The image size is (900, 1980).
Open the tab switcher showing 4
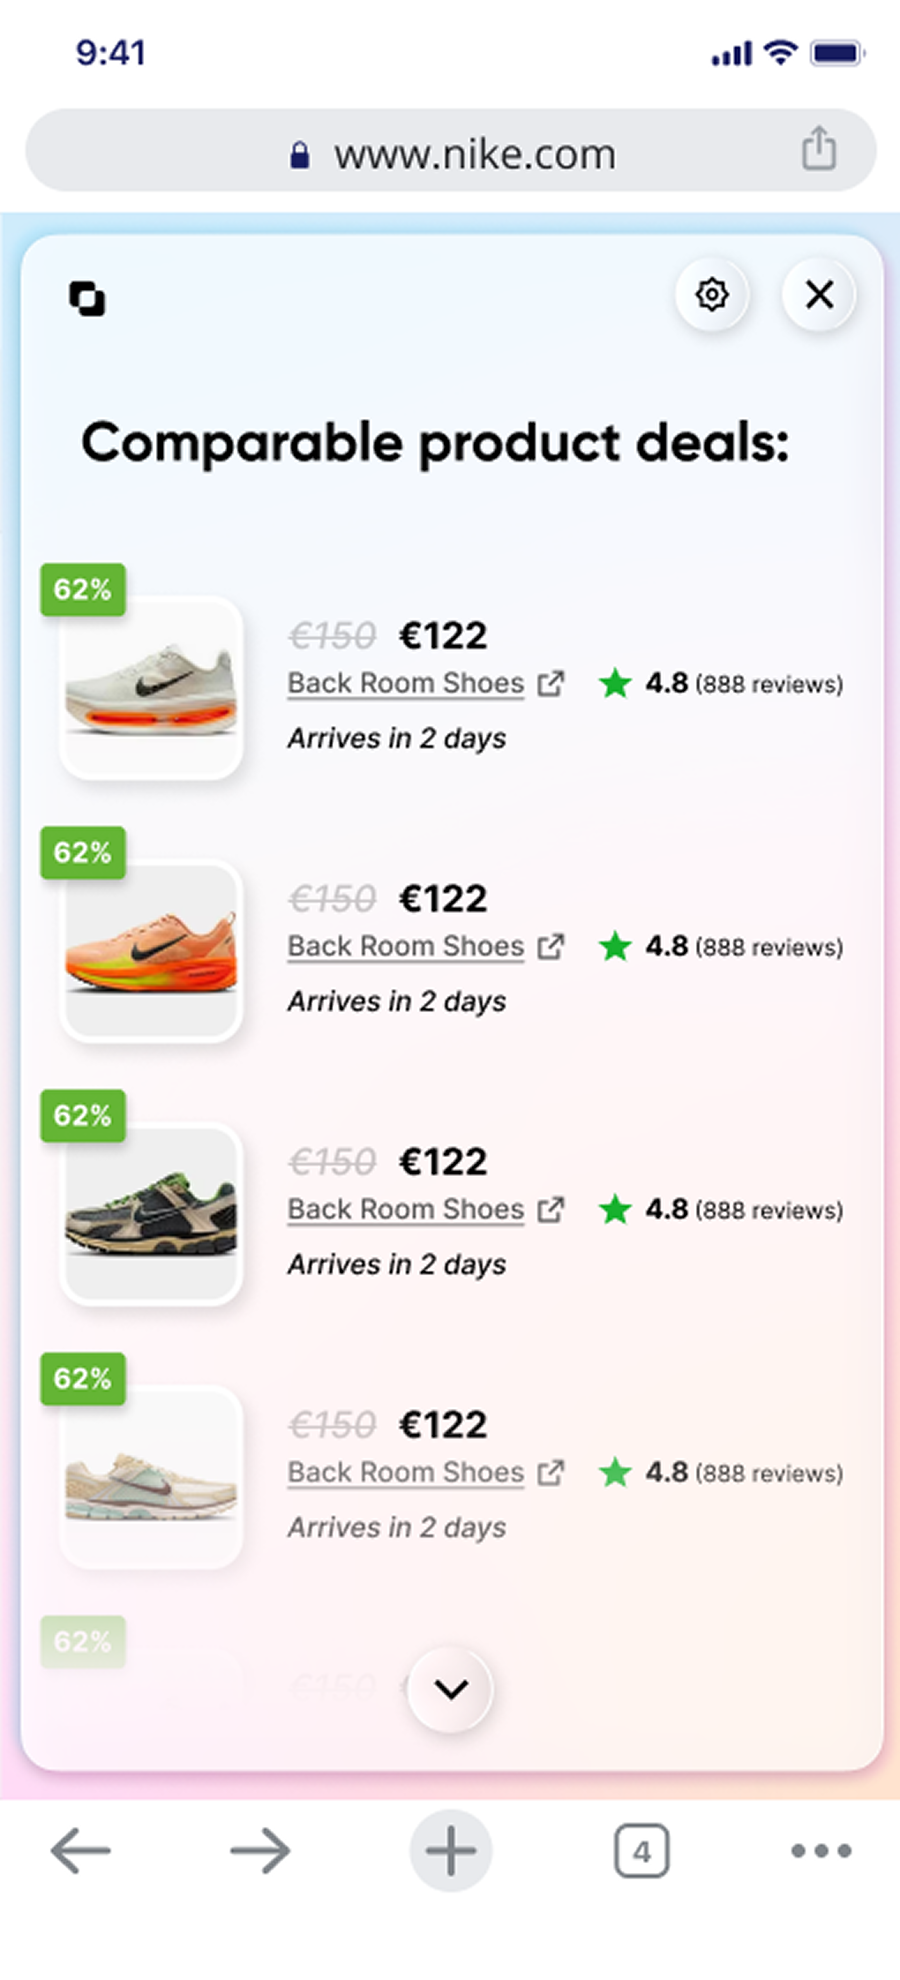click(x=641, y=1851)
